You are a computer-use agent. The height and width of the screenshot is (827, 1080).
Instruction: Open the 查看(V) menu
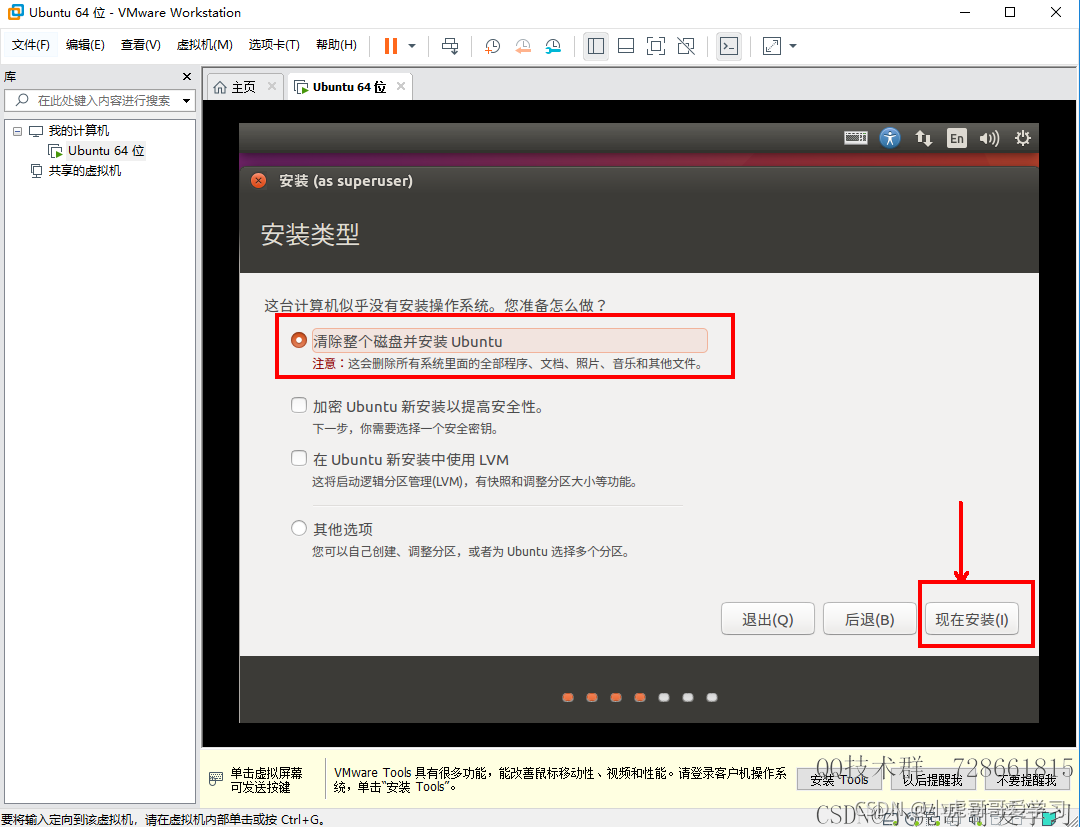141,45
